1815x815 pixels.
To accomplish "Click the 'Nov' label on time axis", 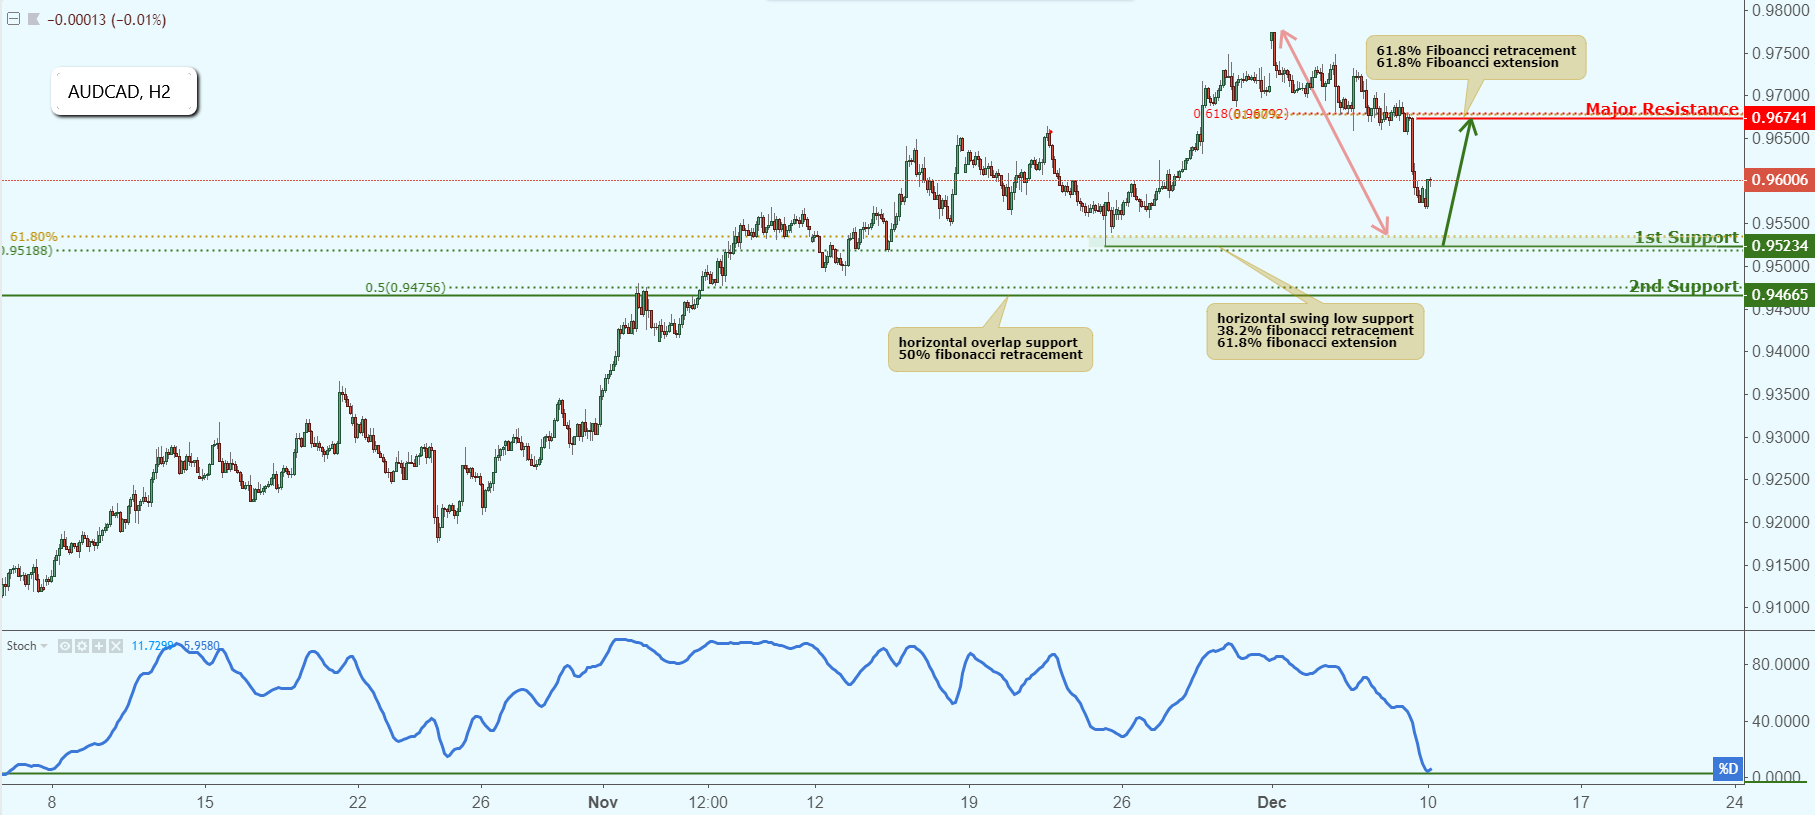I will [x=603, y=802].
